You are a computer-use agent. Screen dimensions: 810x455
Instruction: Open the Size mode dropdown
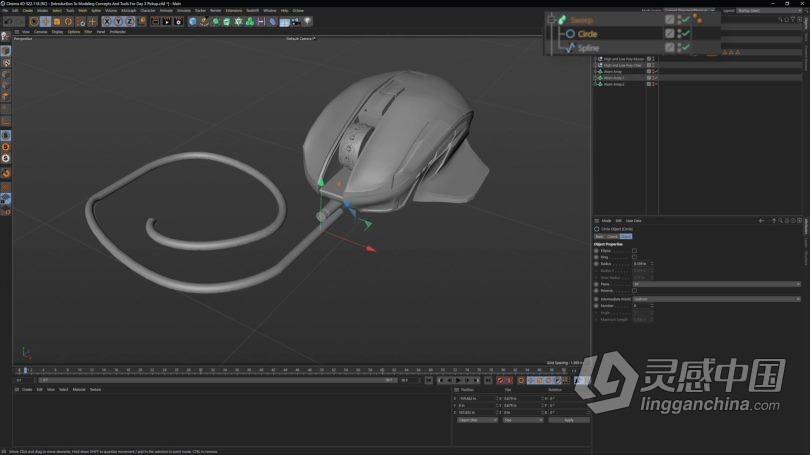tap(523, 420)
